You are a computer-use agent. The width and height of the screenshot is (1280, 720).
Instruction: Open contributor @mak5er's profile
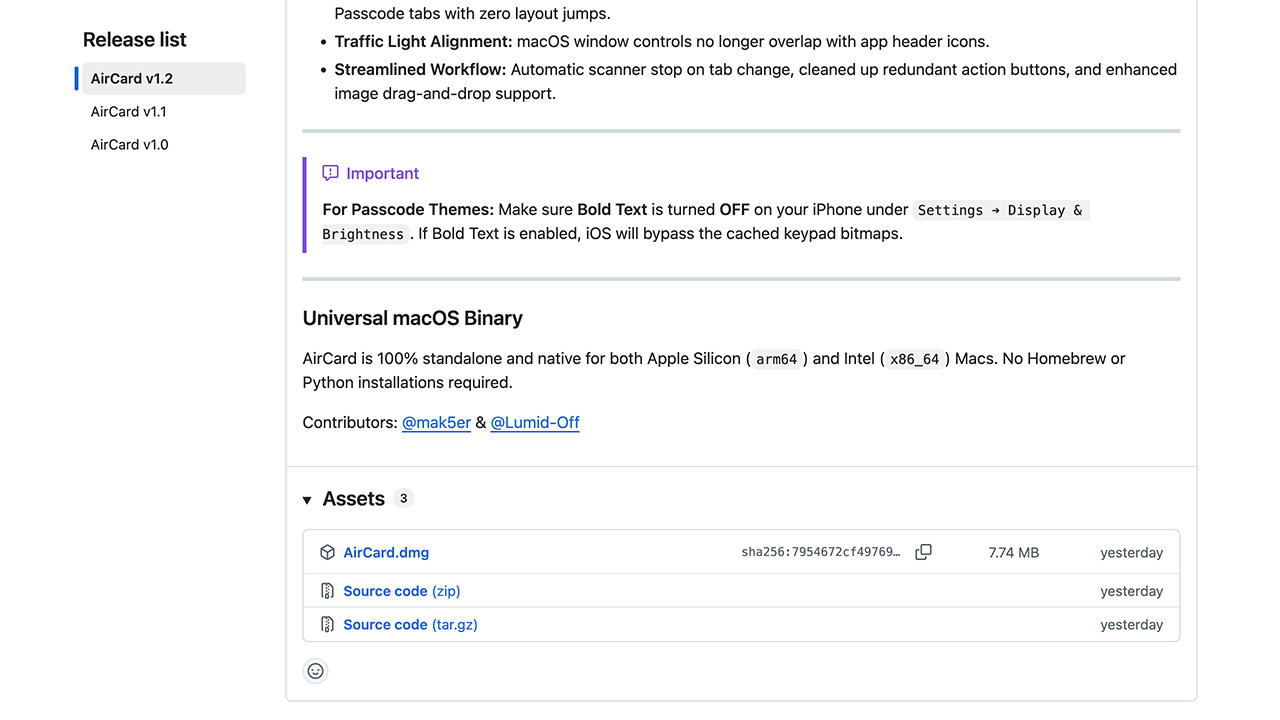(436, 422)
